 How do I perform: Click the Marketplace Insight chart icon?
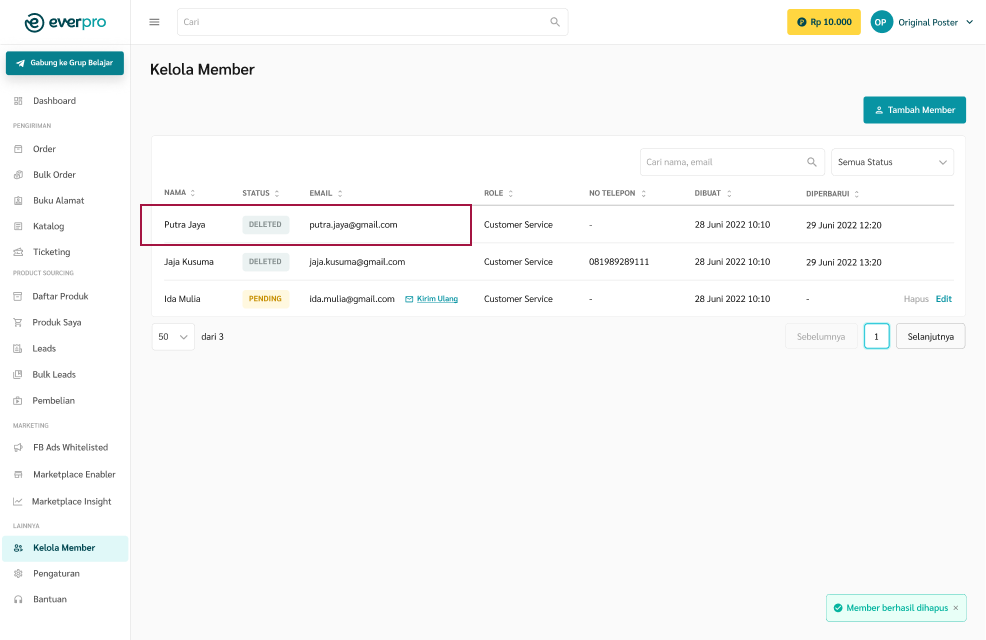[x=18, y=502]
